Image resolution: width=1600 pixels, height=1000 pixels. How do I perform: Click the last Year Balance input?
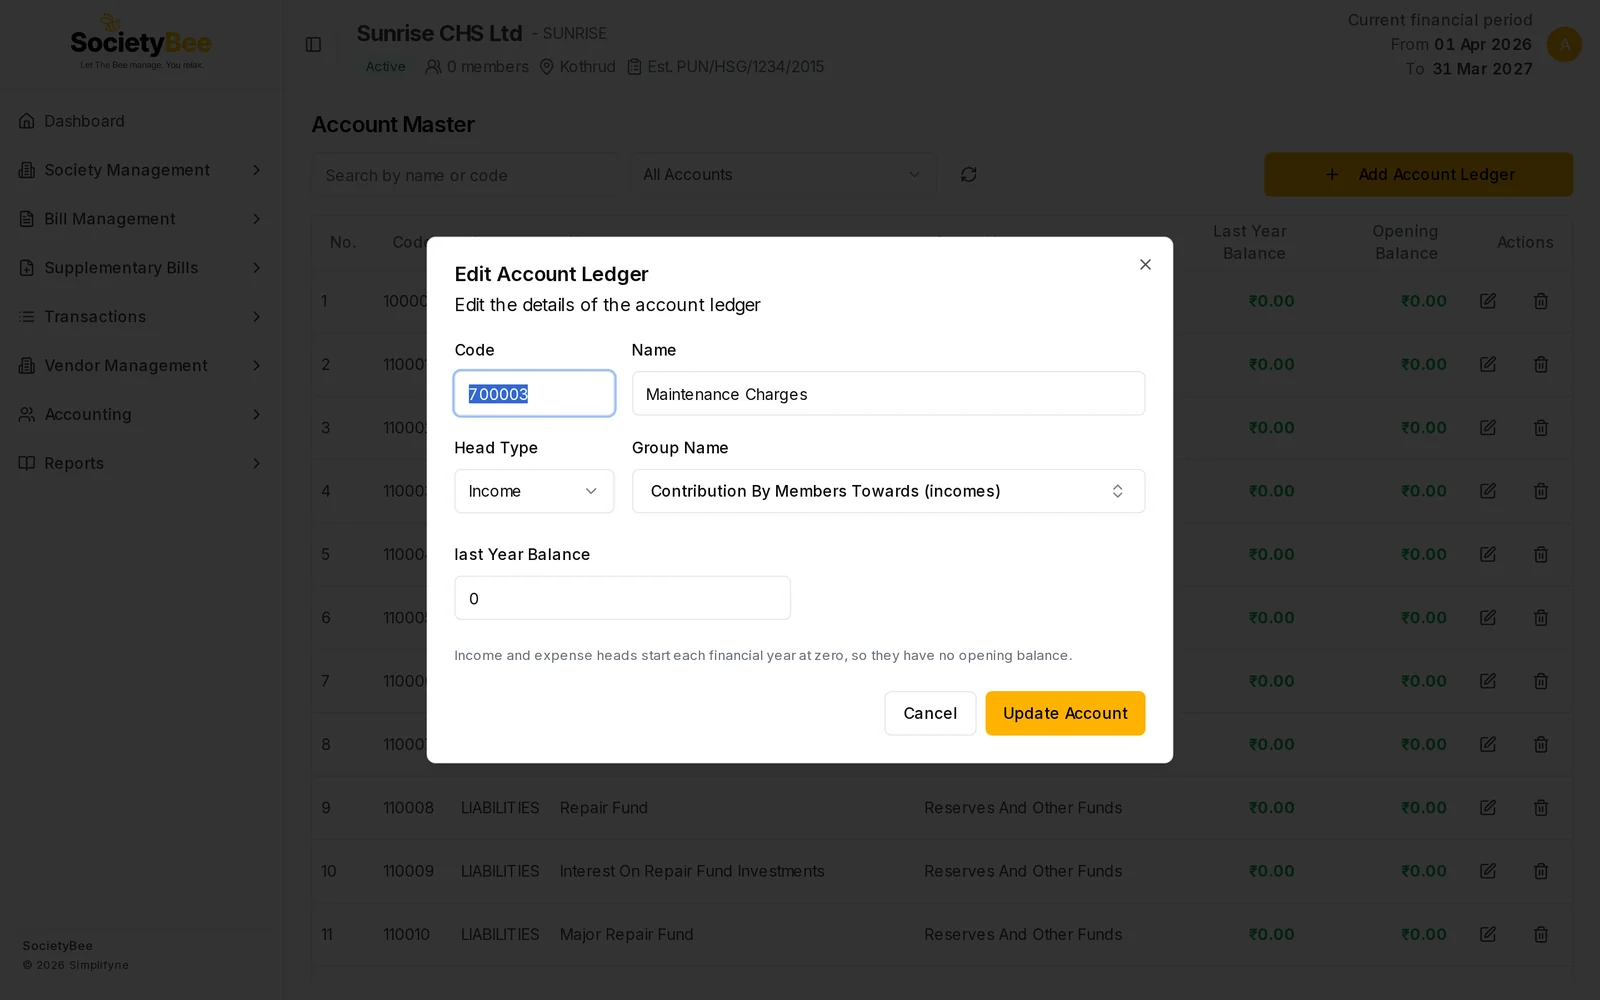[x=622, y=598]
